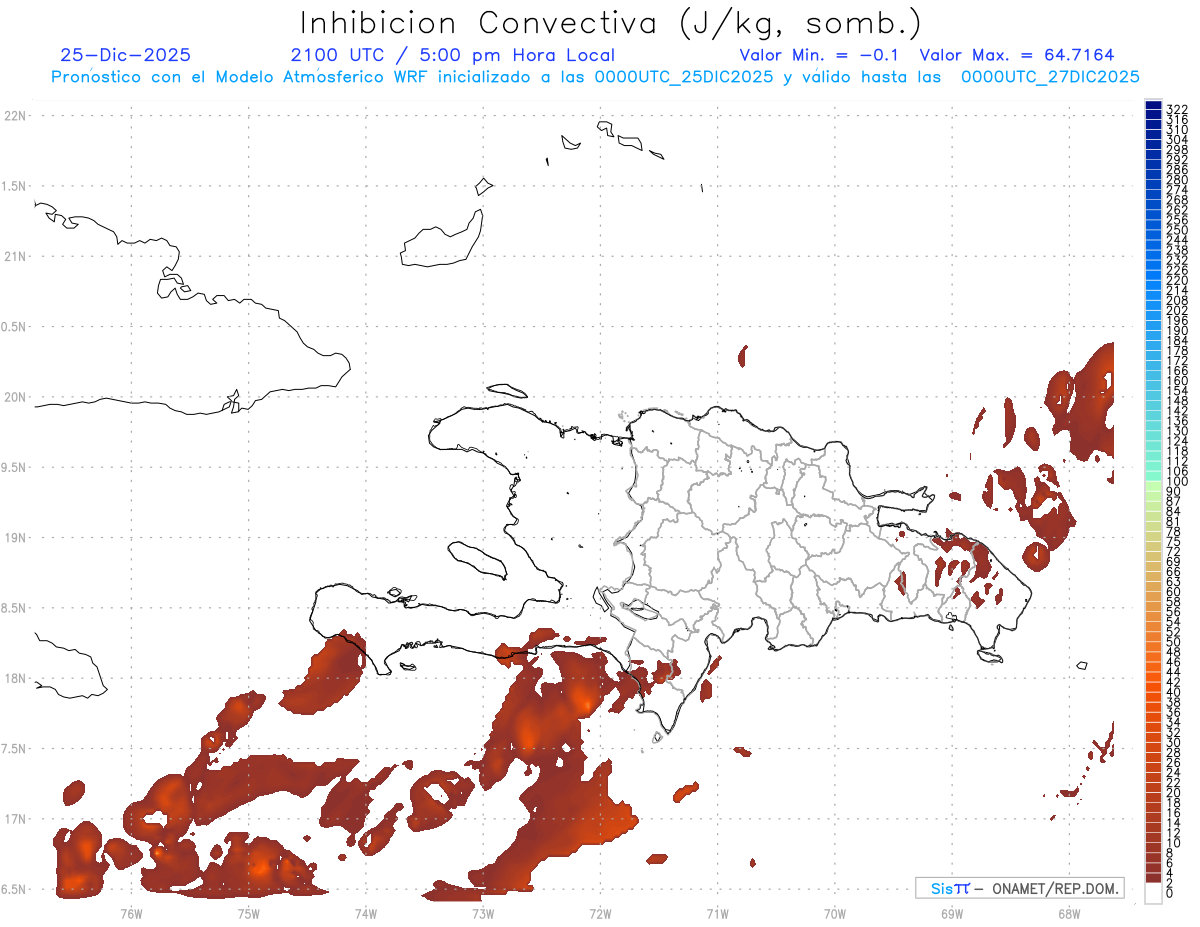
Task: Click the '76W' longitude label
Action: tap(131, 912)
